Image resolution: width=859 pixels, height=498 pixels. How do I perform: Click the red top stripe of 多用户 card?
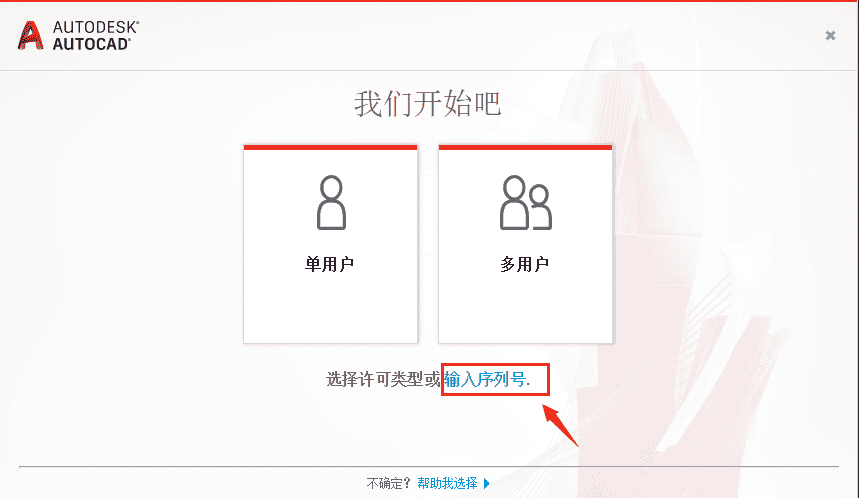click(x=525, y=147)
